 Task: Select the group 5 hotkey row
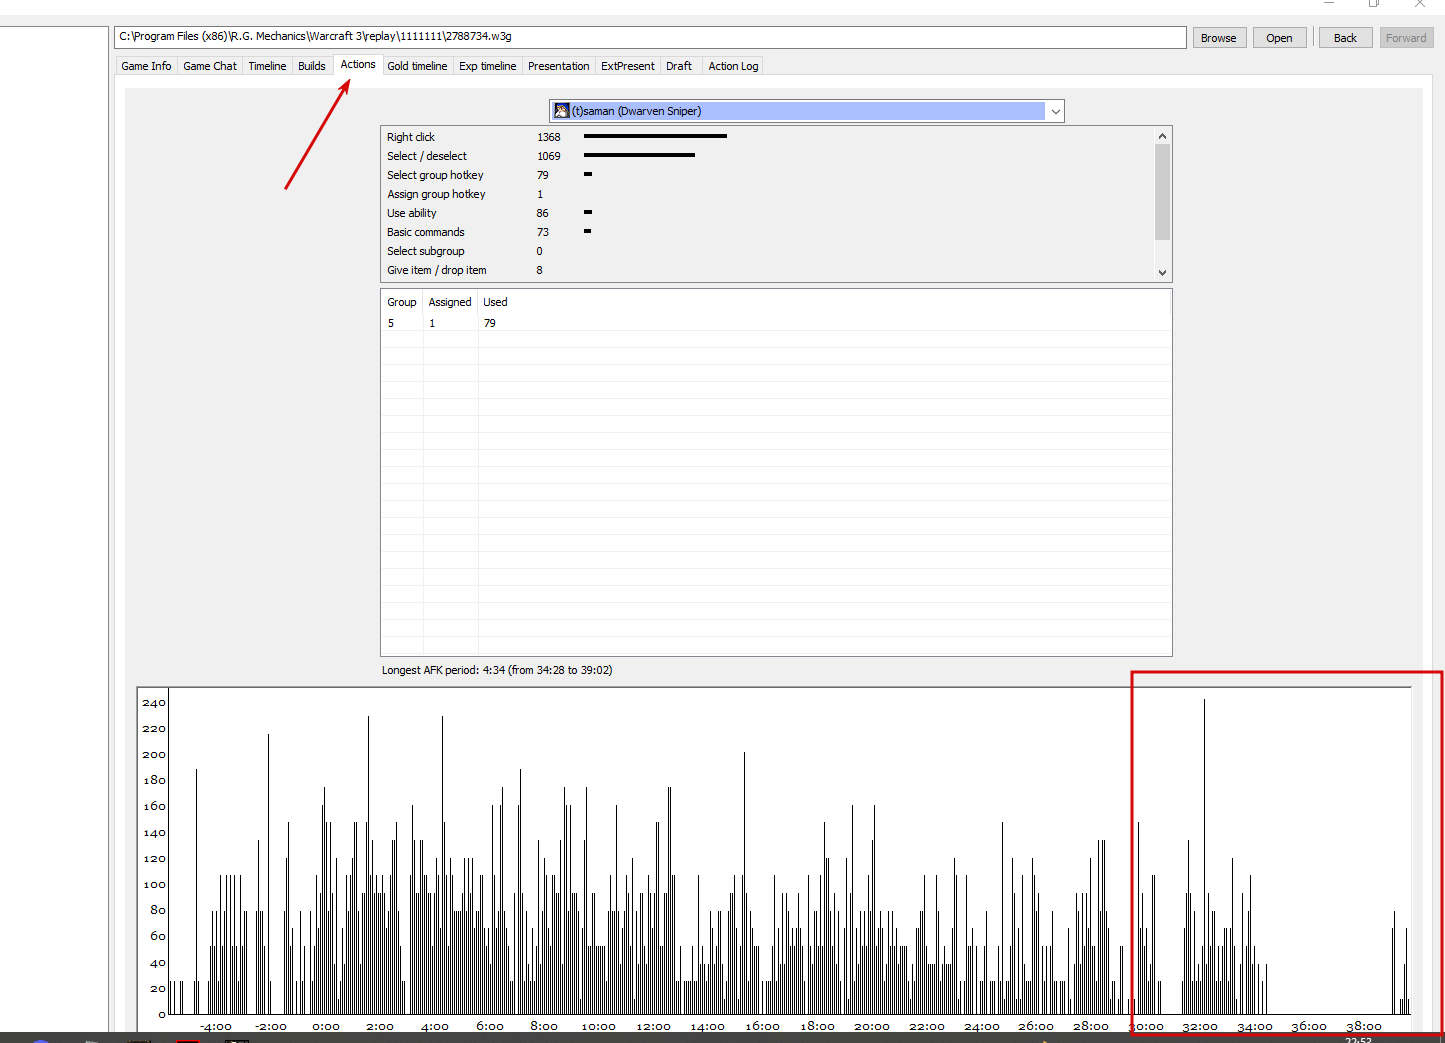tap(776, 323)
